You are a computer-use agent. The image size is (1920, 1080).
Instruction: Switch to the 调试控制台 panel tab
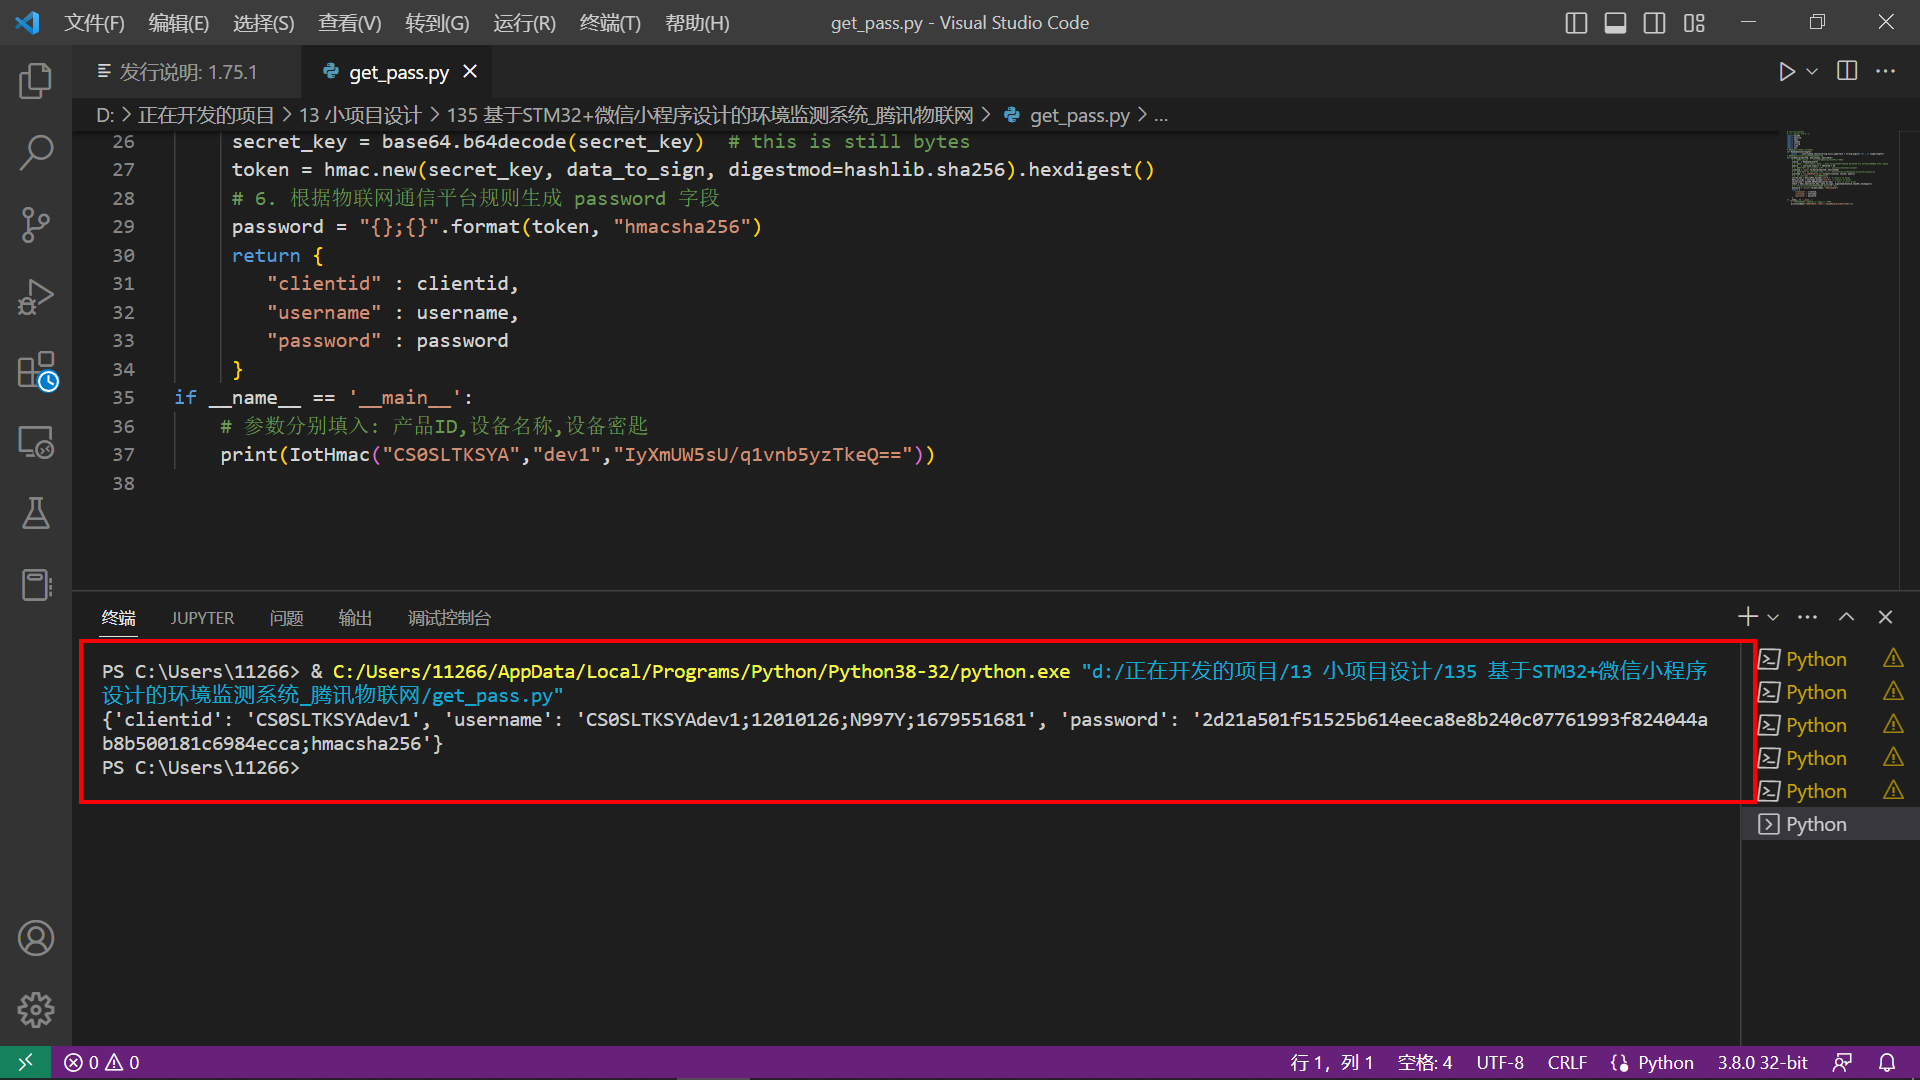449,618
